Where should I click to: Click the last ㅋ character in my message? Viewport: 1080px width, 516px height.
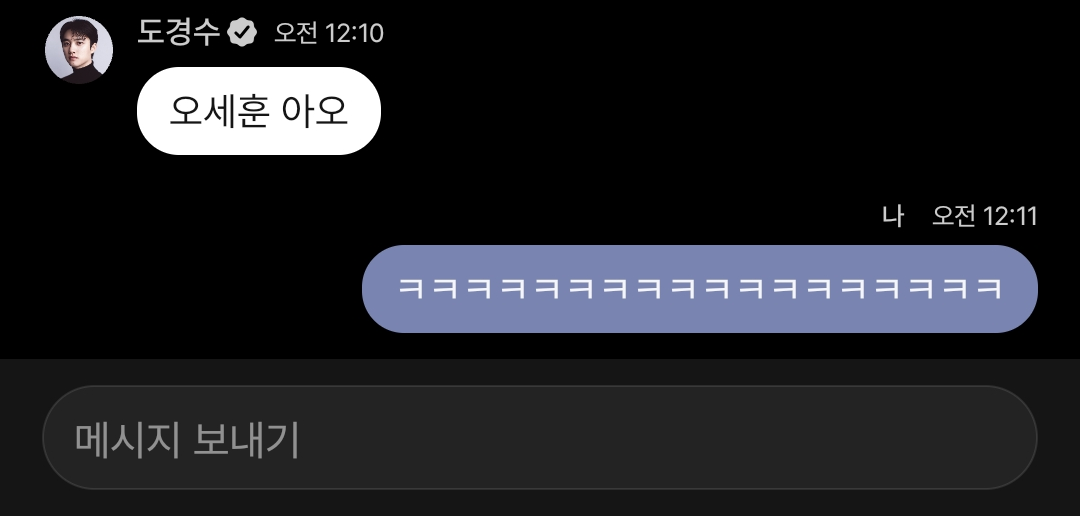[988, 288]
